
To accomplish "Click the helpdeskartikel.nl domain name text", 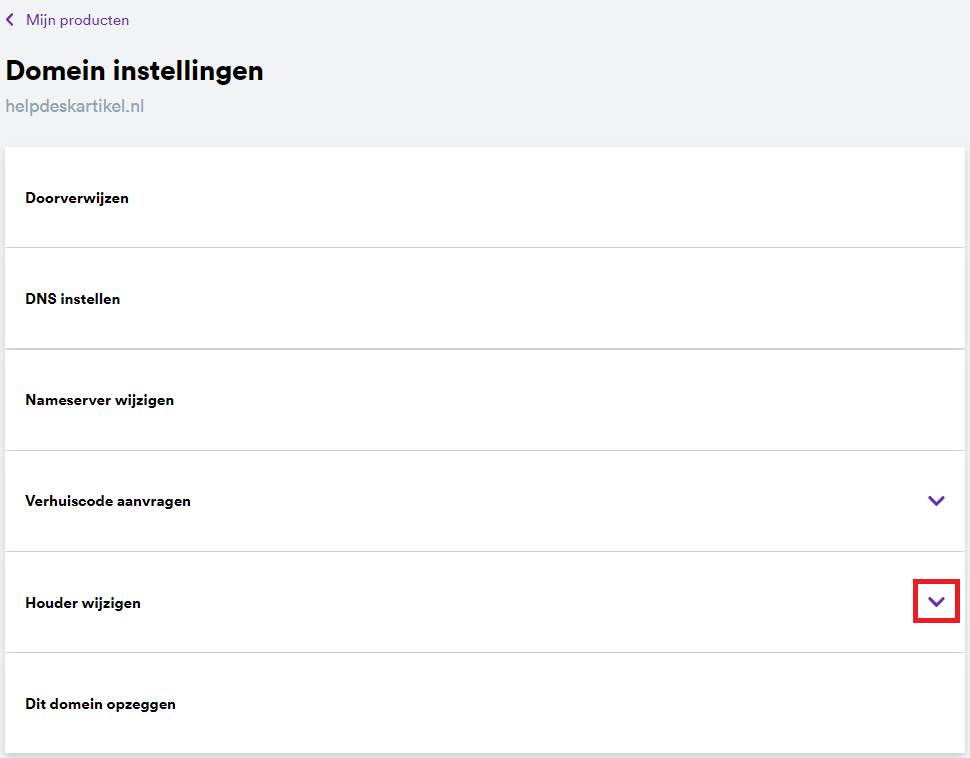I will pyautogui.click(x=75, y=105).
